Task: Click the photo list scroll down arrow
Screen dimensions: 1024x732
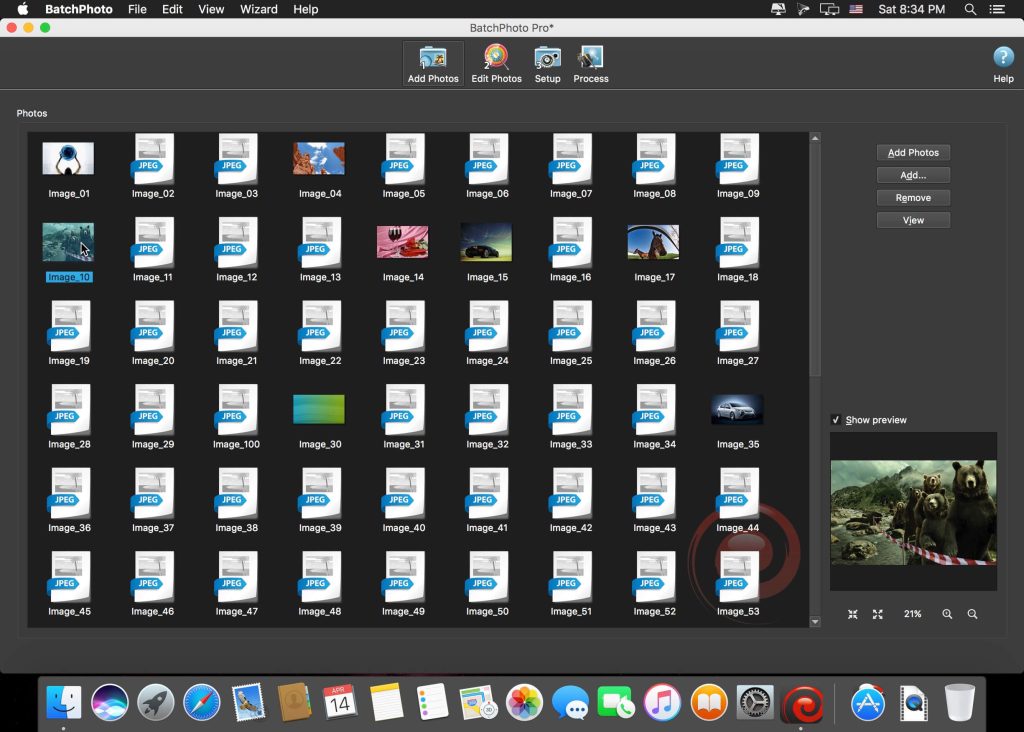Action: click(815, 621)
